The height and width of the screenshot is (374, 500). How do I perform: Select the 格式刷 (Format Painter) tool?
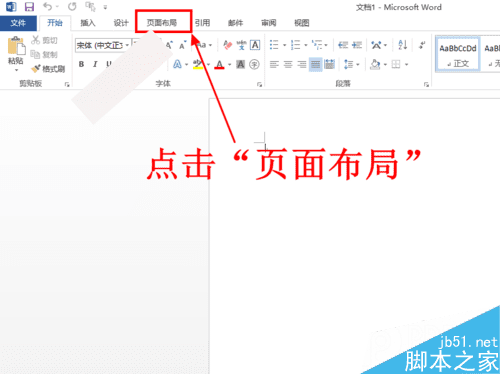pos(48,69)
